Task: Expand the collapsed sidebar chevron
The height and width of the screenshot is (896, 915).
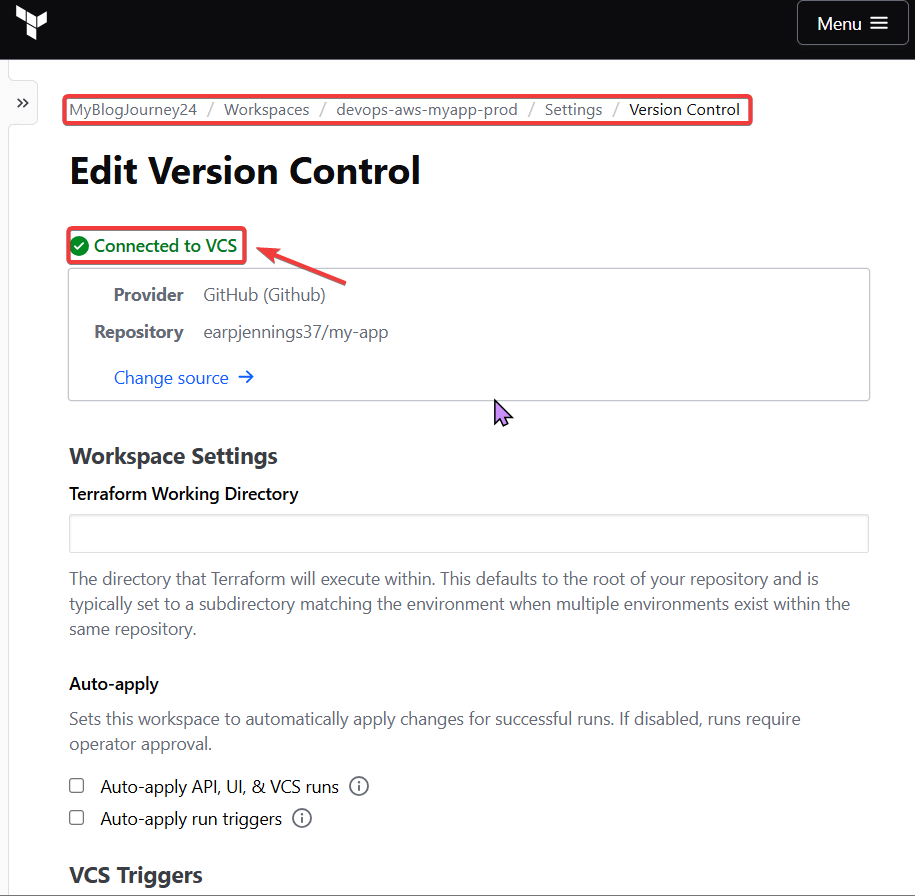Action: coord(23,103)
